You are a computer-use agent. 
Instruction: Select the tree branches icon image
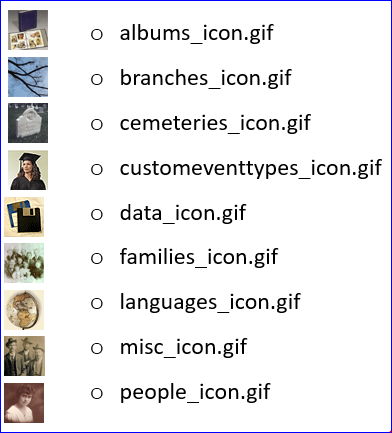pyautogui.click(x=28, y=77)
